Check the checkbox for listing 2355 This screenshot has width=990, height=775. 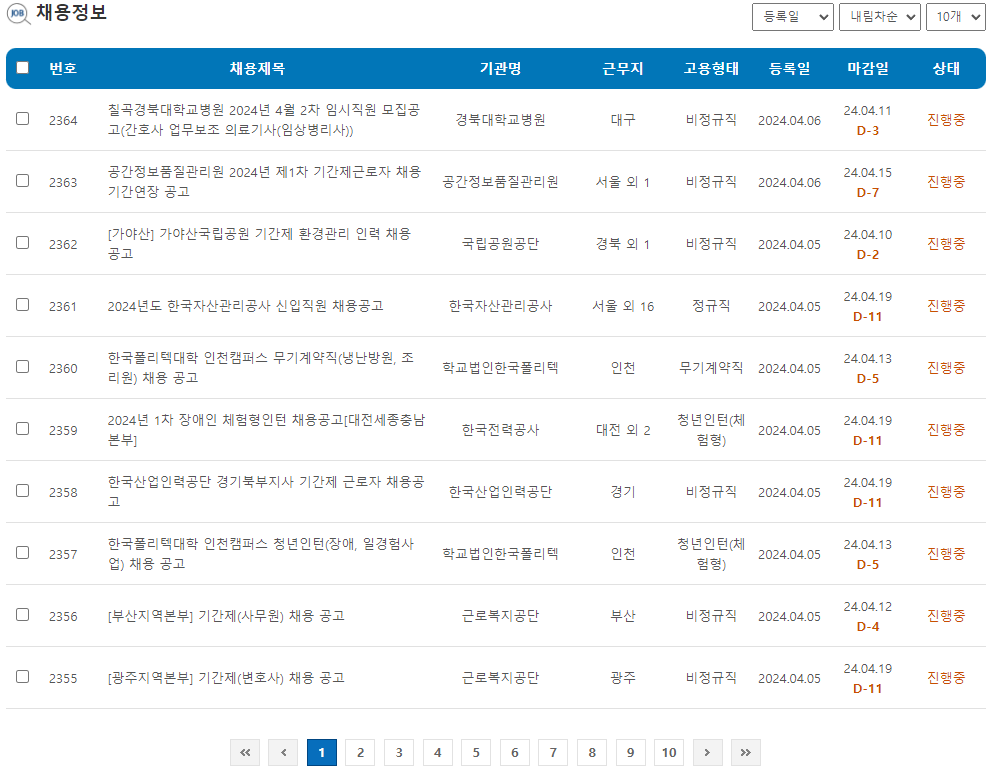point(23,677)
